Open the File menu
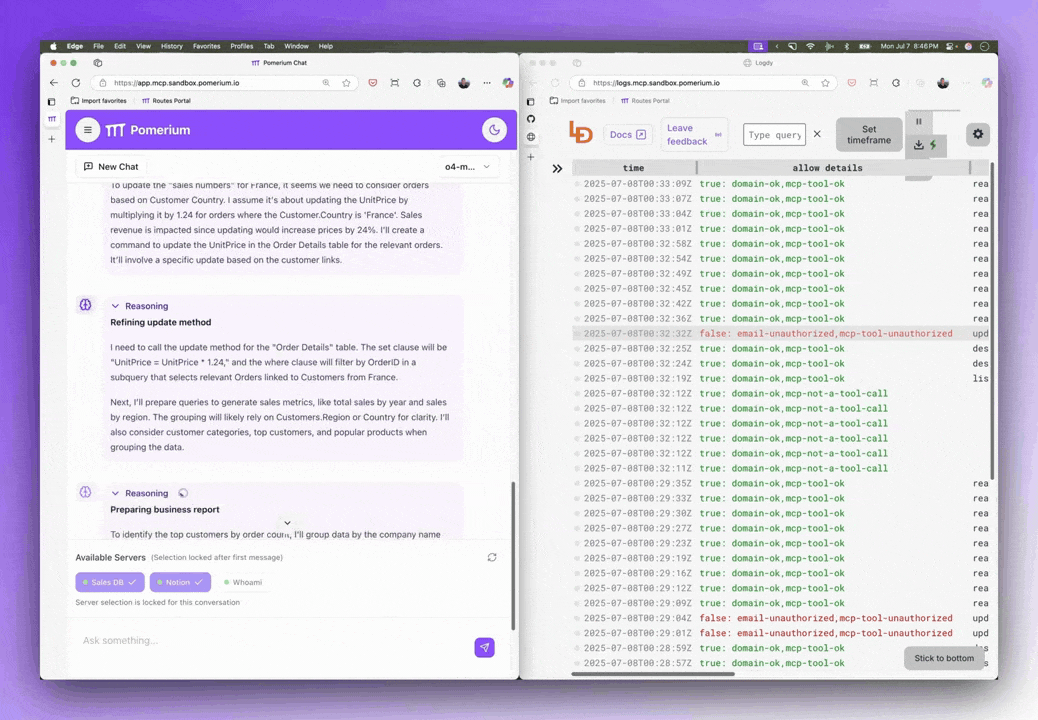 tap(99, 46)
